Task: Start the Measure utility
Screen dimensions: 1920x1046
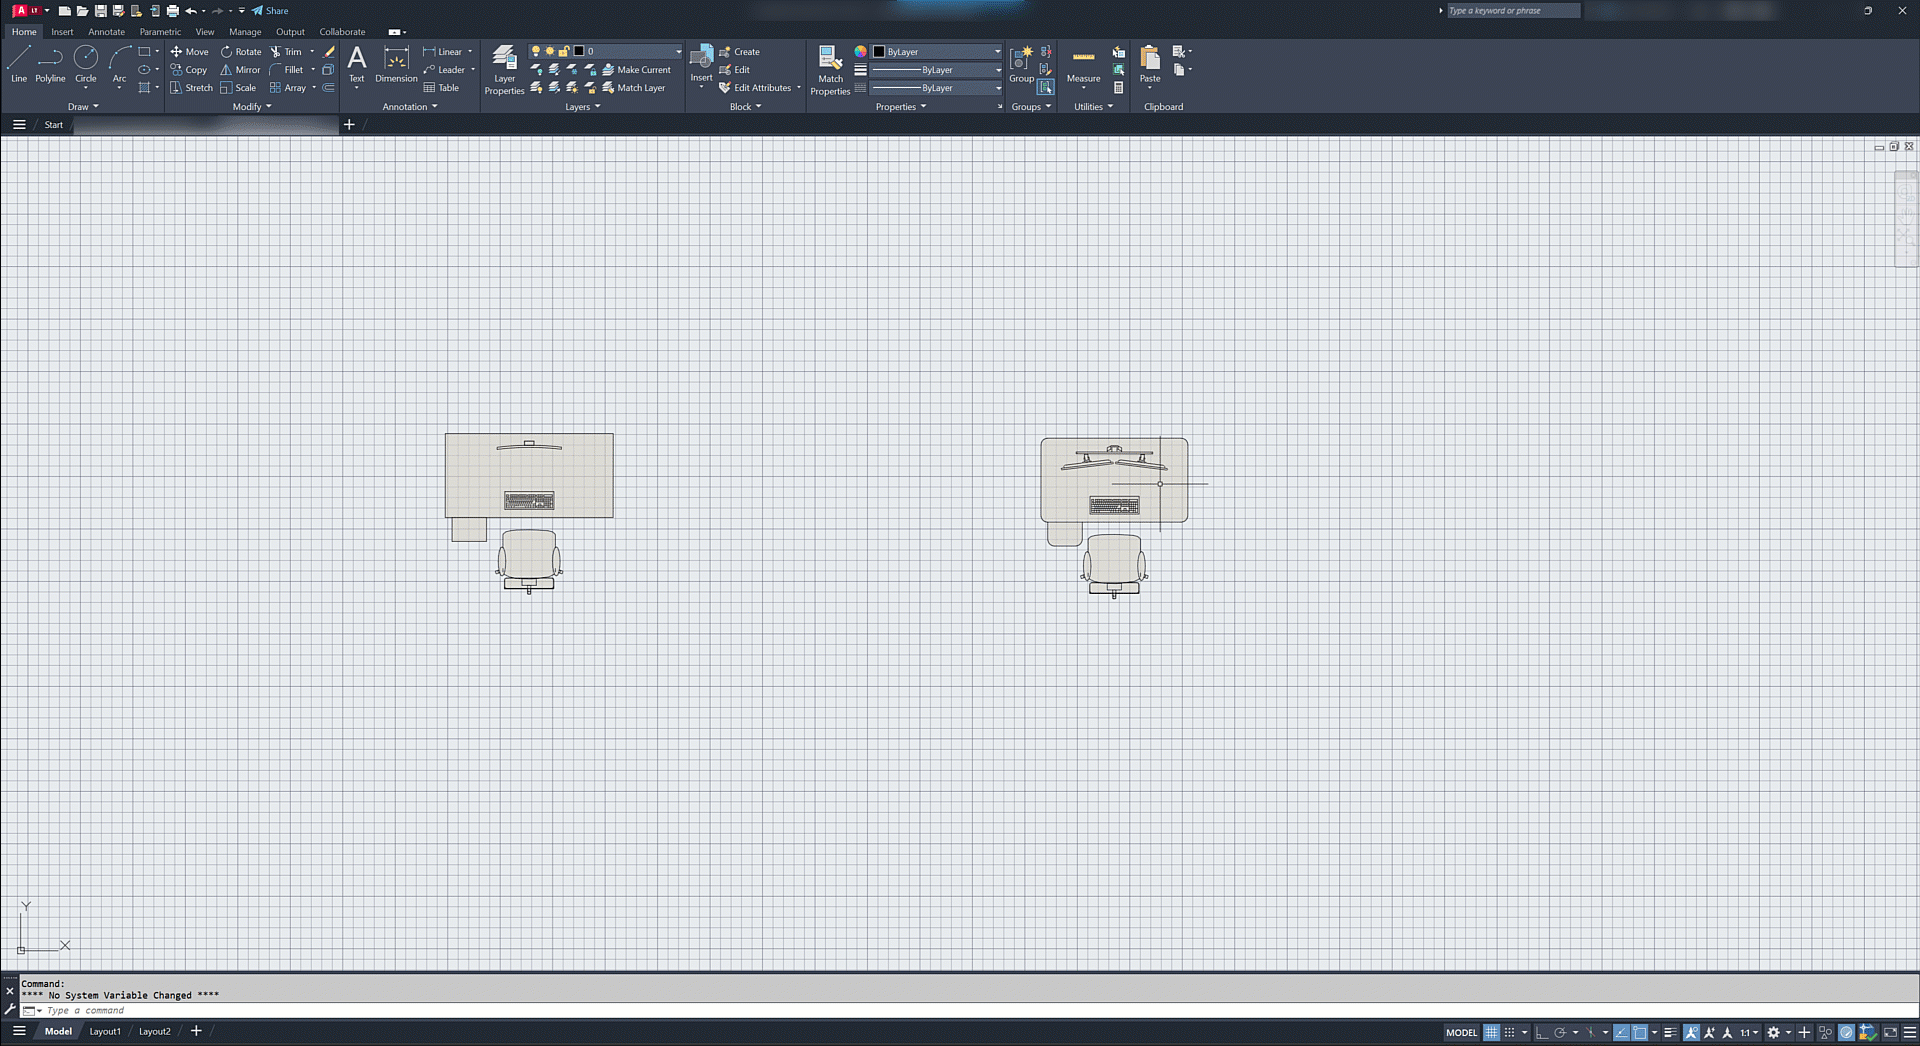Action: (1083, 64)
